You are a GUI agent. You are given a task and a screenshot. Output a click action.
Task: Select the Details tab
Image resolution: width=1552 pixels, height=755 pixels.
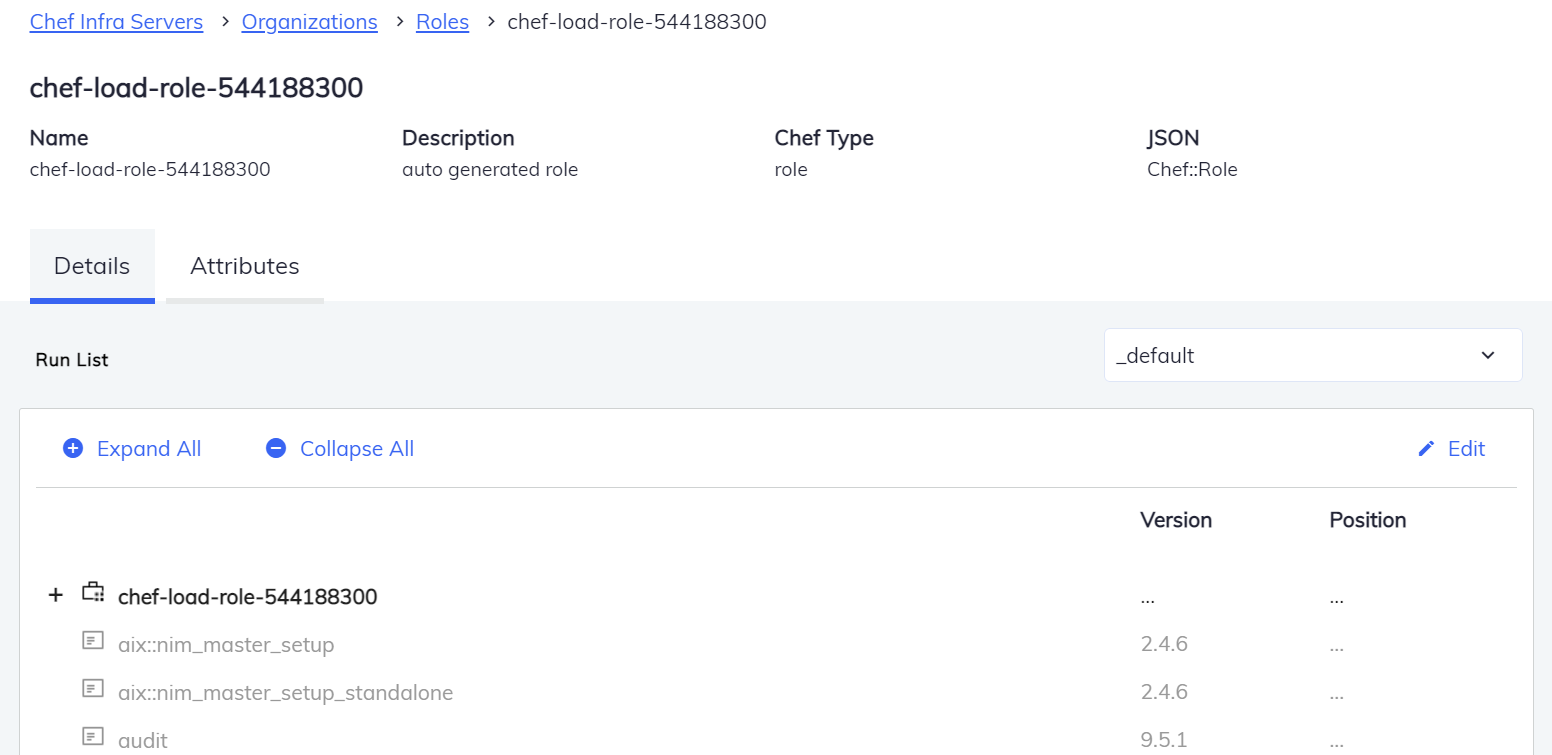coord(92,266)
